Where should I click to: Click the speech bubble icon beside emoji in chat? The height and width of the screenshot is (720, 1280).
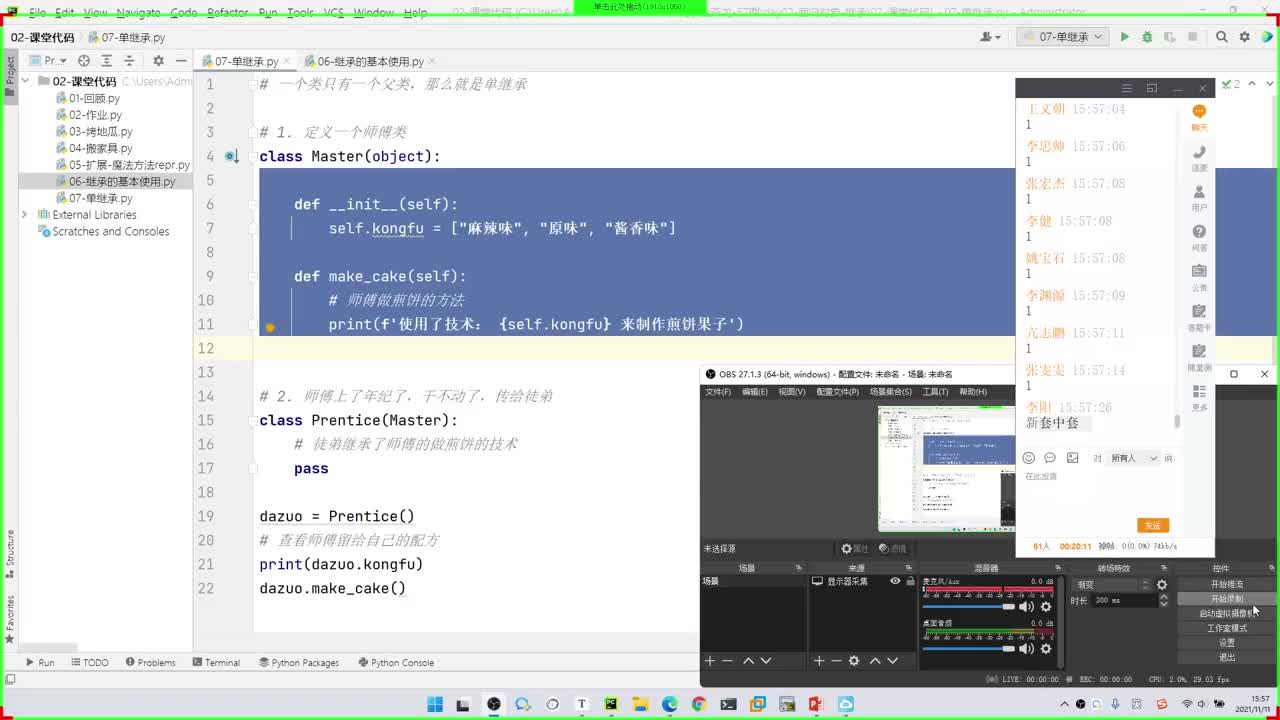(x=1050, y=458)
